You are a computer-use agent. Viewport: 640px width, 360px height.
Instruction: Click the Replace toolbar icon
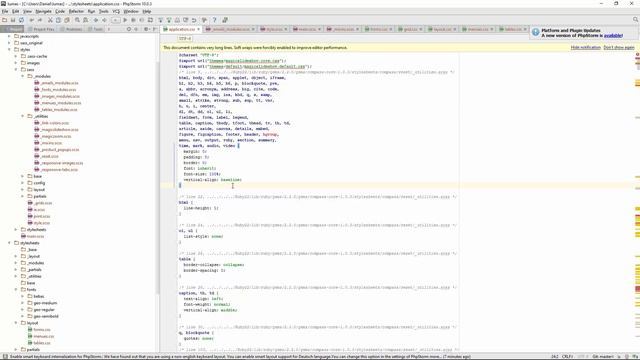86,20
